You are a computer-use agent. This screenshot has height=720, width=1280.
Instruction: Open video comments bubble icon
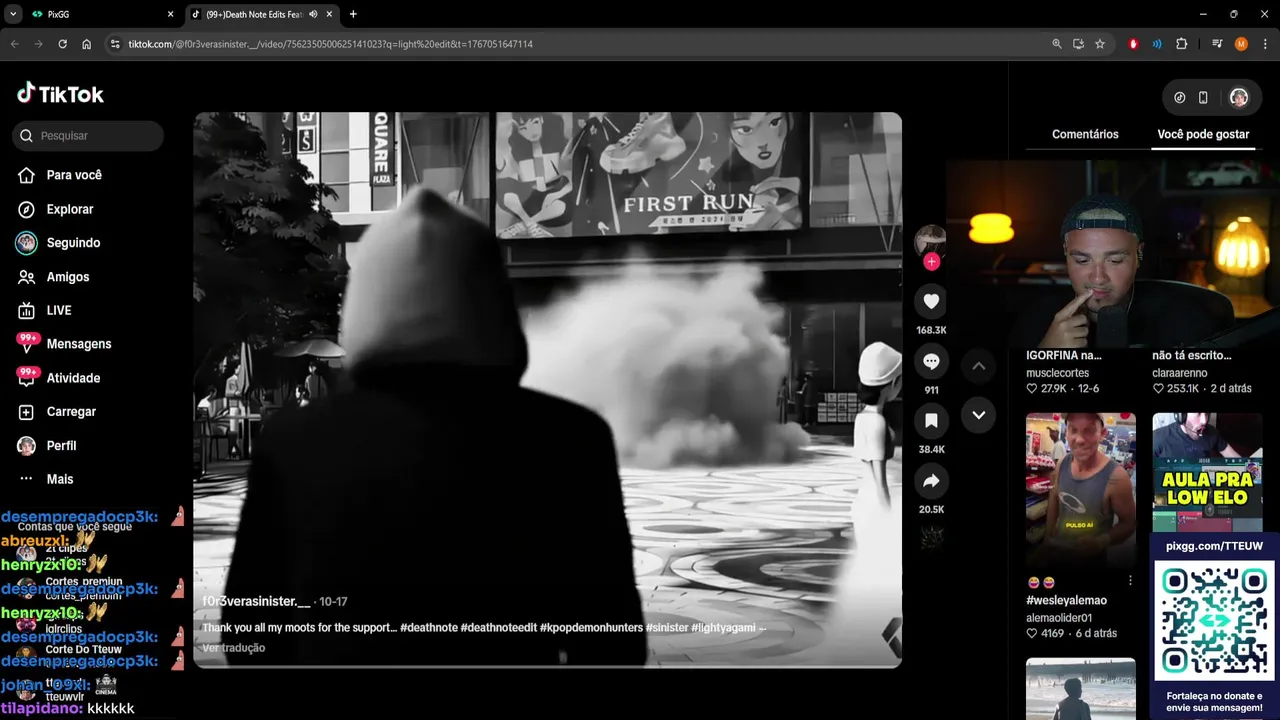[931, 361]
